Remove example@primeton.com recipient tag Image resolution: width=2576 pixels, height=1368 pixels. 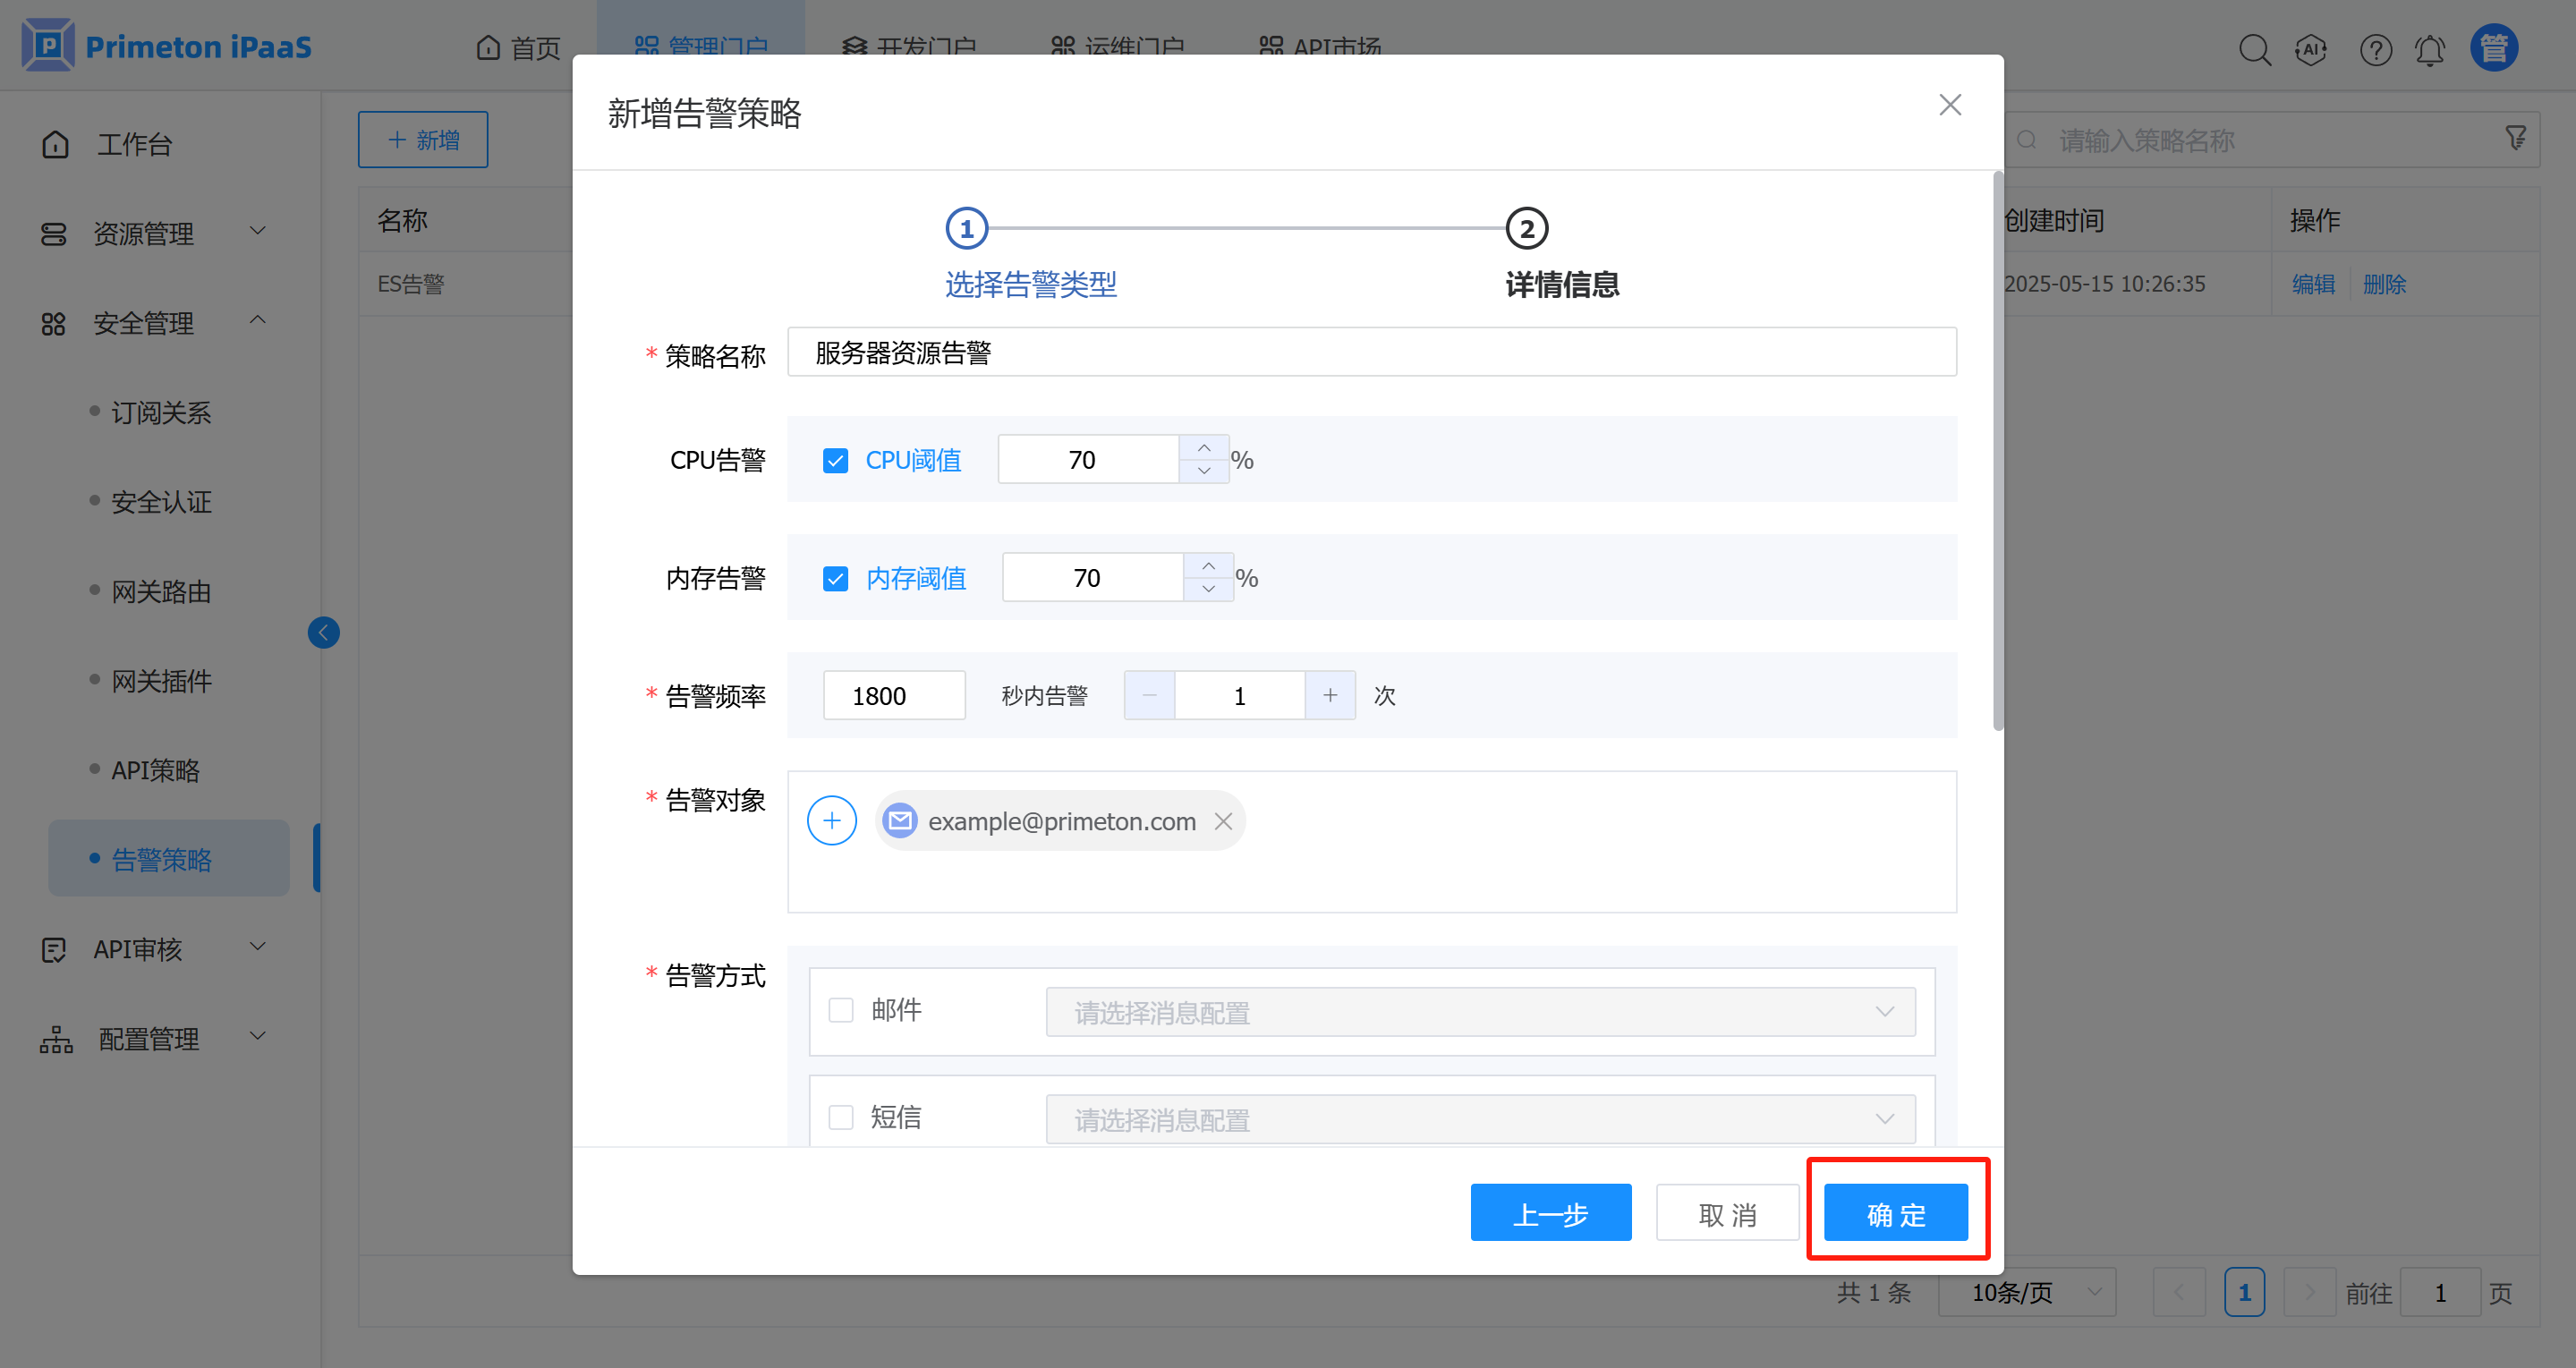click(x=1222, y=821)
